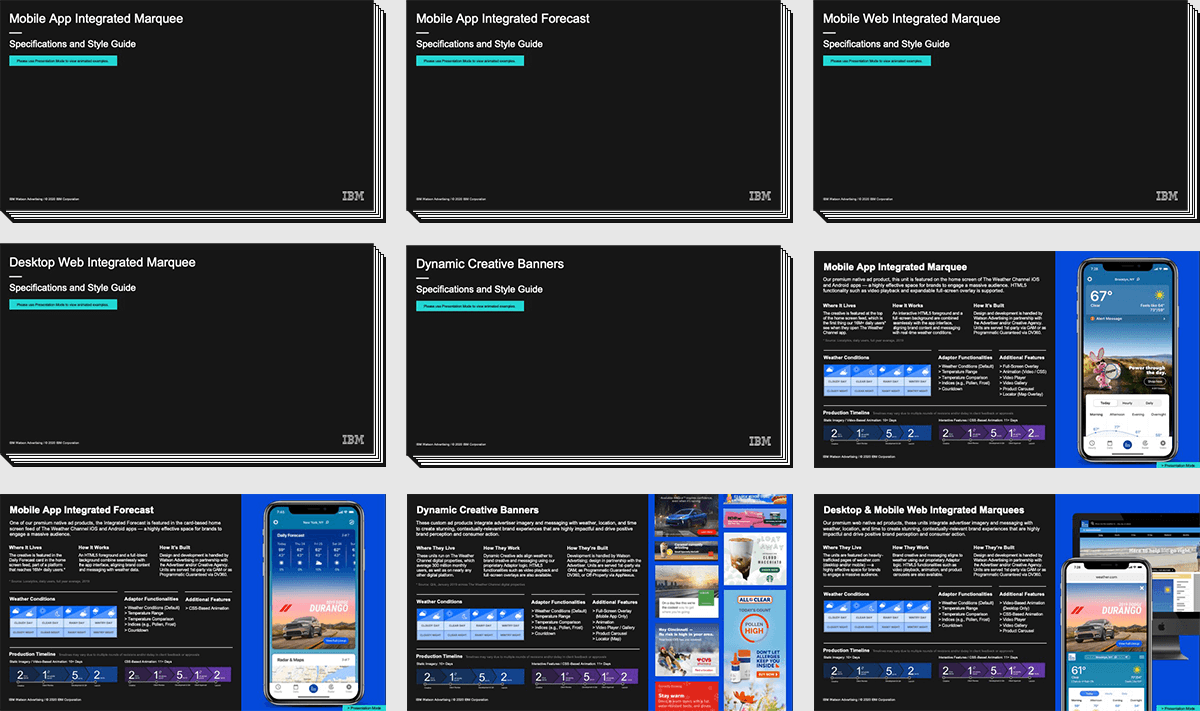Viewport: 1200px width, 711px height.
Task: Select the Hourly tab on Marquee phone
Action: (x=1127, y=402)
